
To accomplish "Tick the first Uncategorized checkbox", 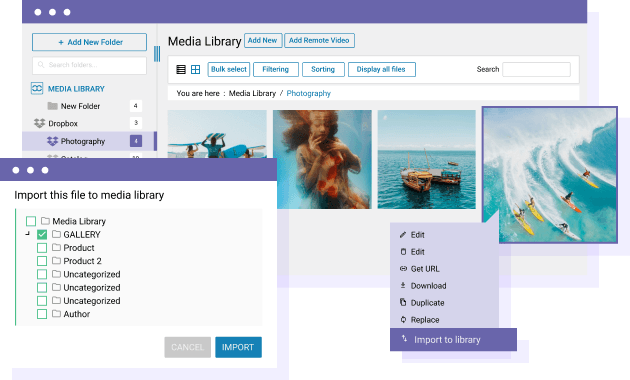I will click(42, 274).
